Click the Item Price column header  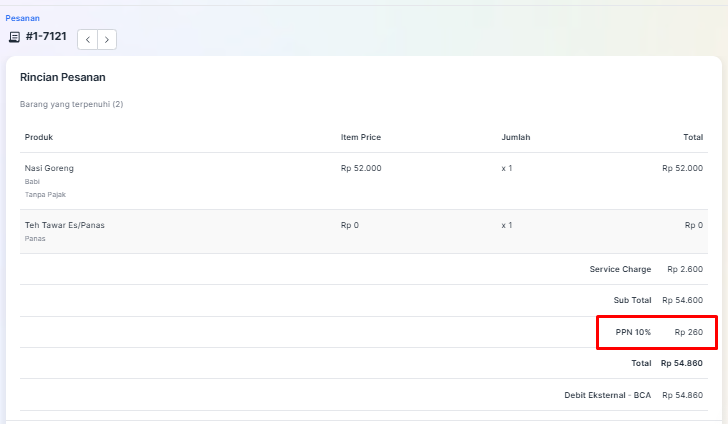[361, 137]
